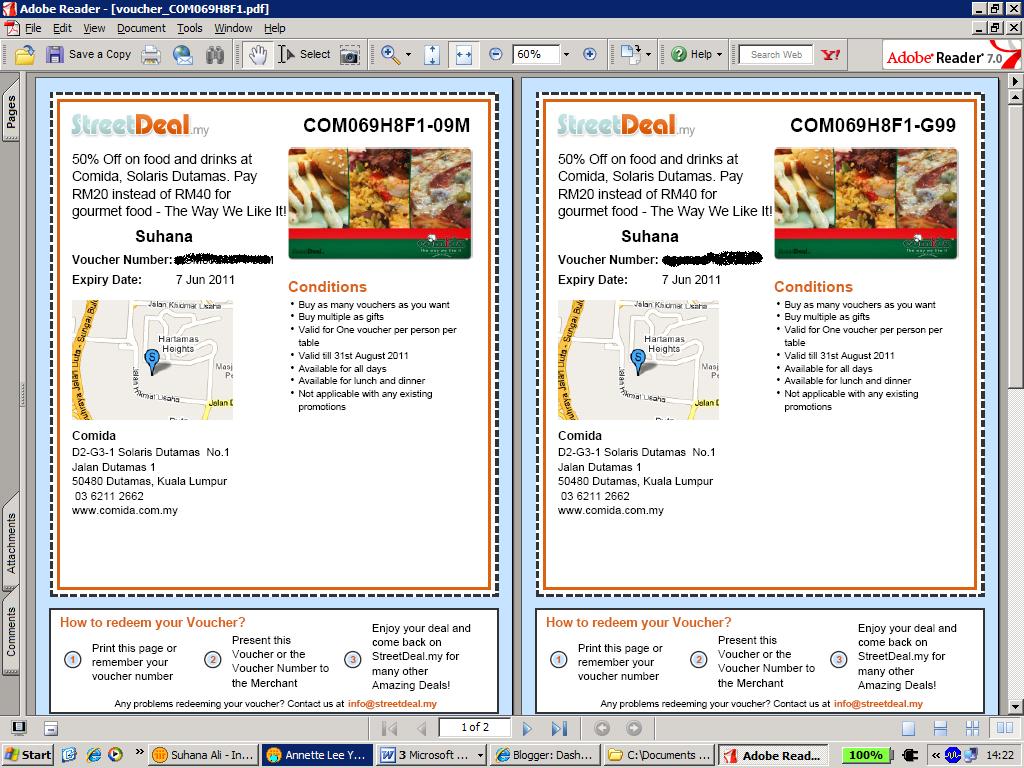Click the page number field 1 of 2
The height and width of the screenshot is (768, 1024).
475,727
